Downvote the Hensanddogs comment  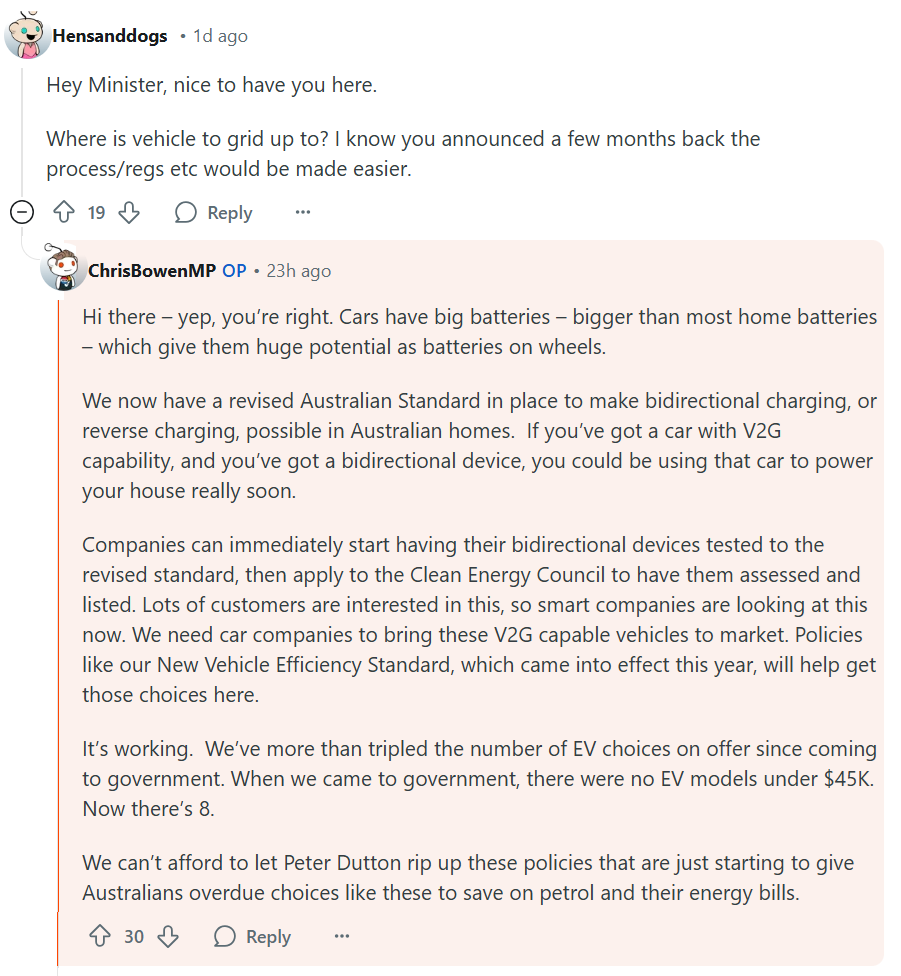pyautogui.click(x=129, y=213)
